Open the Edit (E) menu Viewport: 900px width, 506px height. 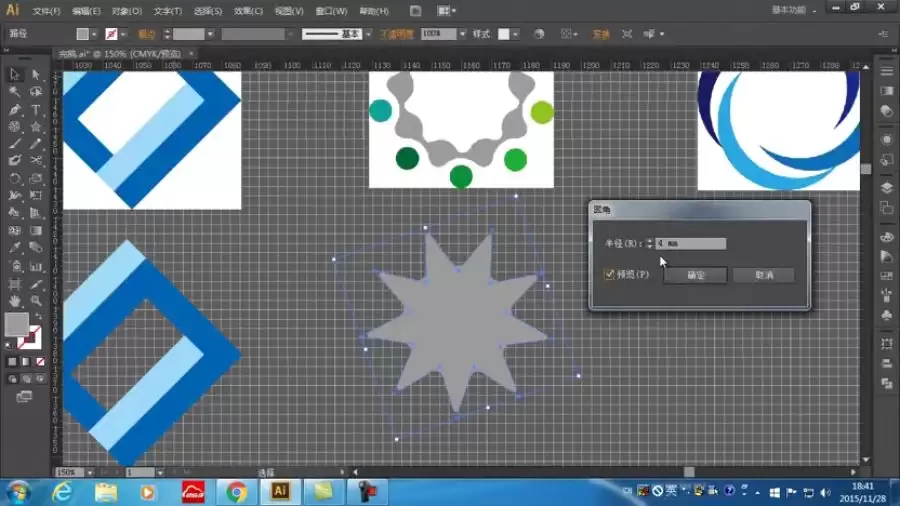tap(86, 11)
